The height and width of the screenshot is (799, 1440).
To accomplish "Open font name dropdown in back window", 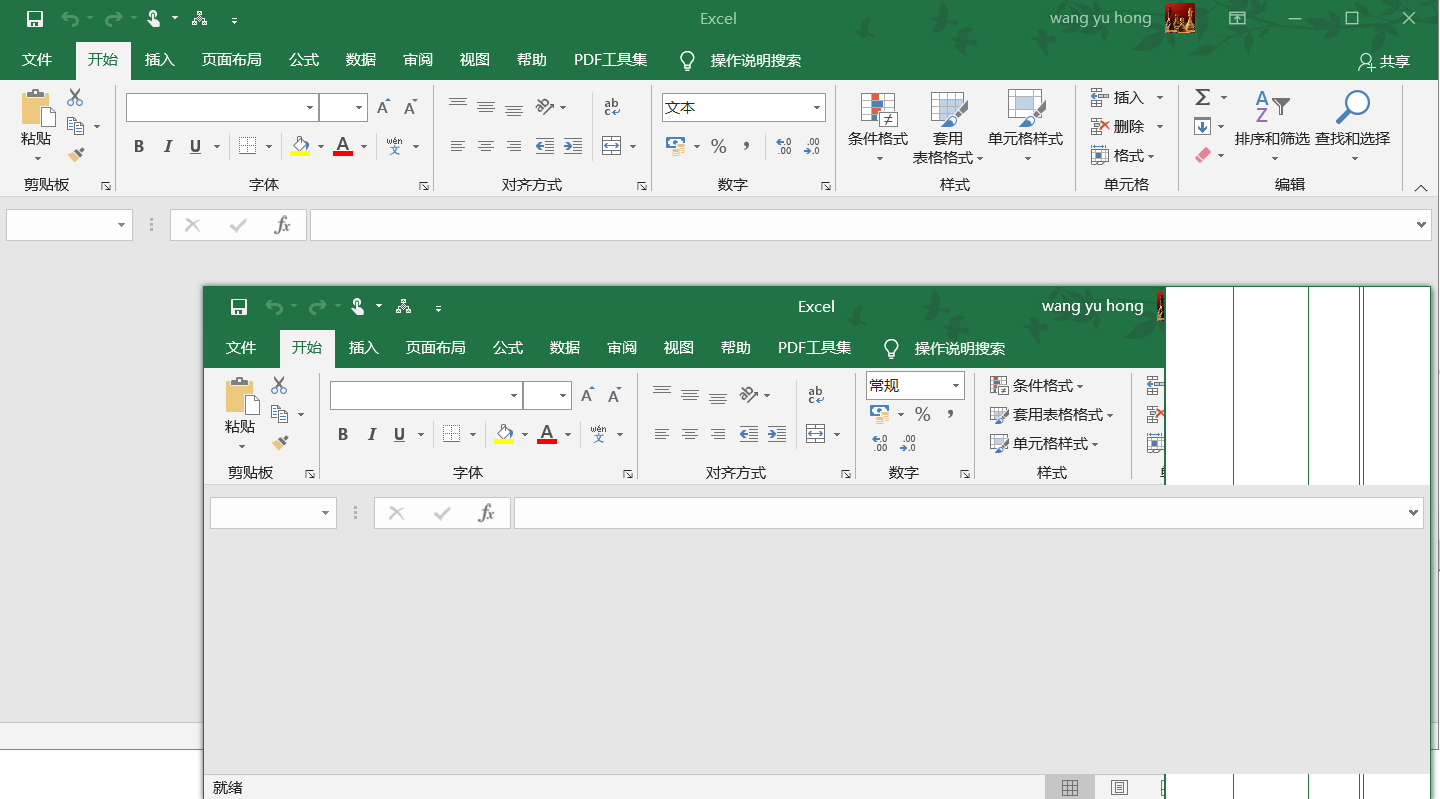I will click(x=310, y=108).
